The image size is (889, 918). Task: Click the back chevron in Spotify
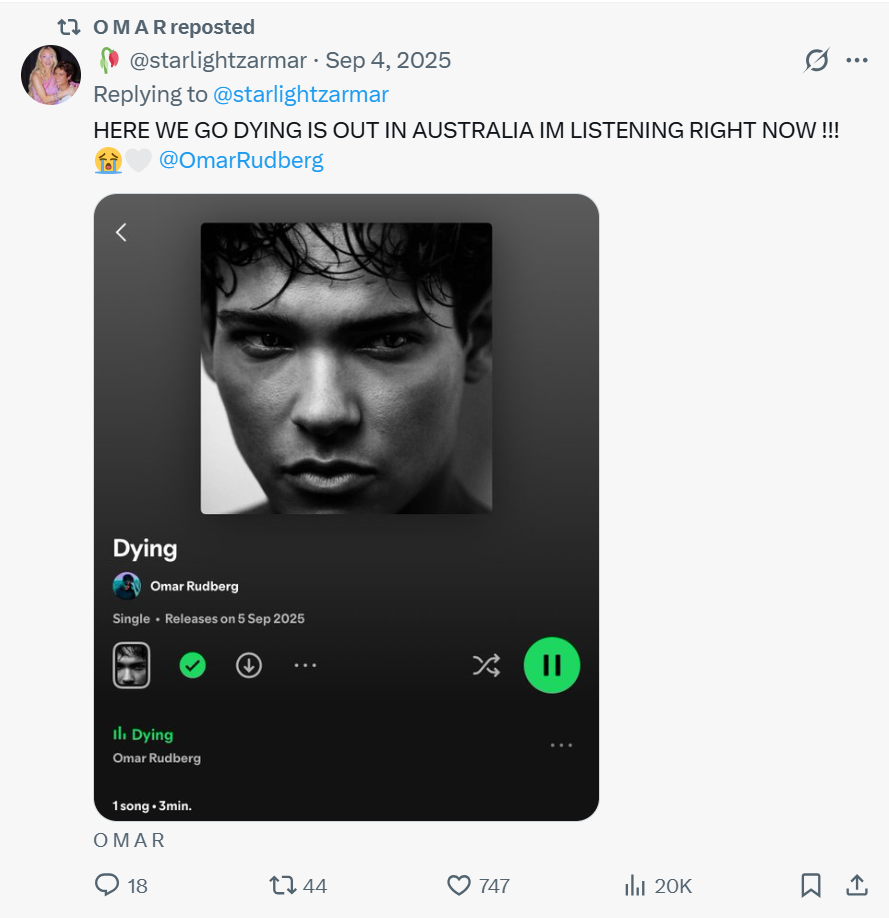121,232
